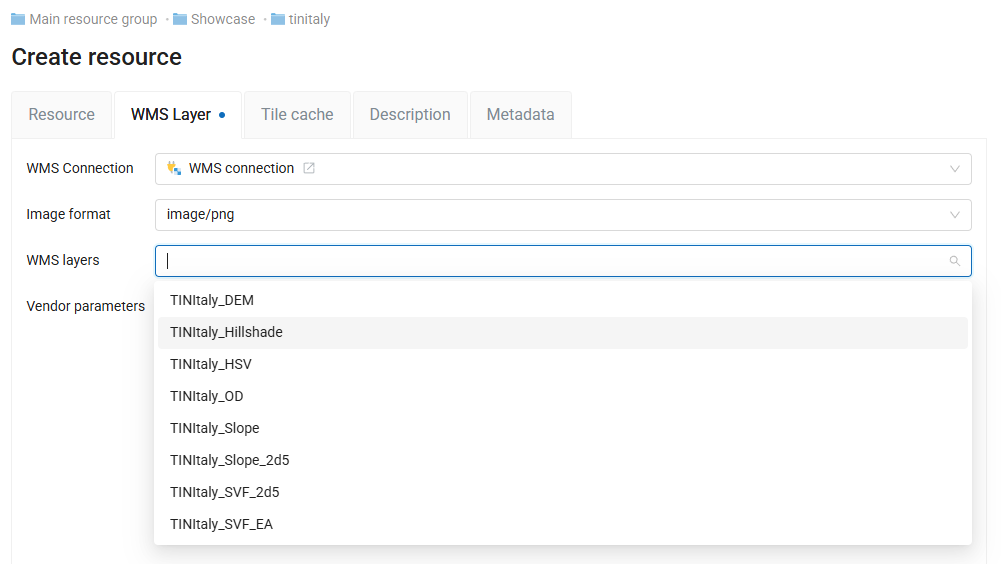Expand the Image format dropdown arrow
Viewport: 1001px width, 564px height.
[954, 215]
